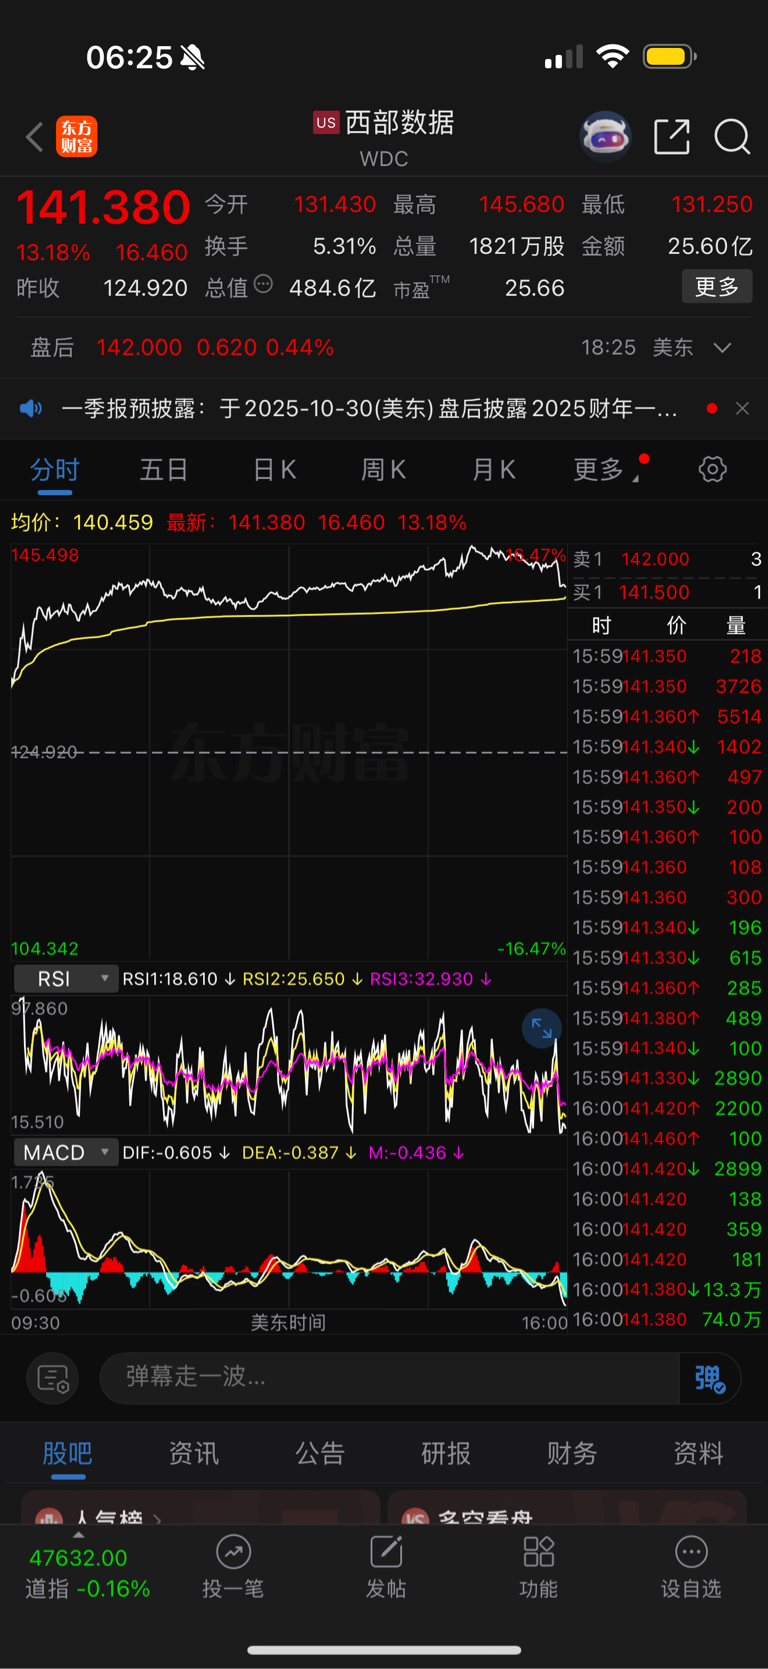Tap the barrage settings list icon
The width and height of the screenshot is (768, 1669).
pyautogui.click(x=52, y=1379)
